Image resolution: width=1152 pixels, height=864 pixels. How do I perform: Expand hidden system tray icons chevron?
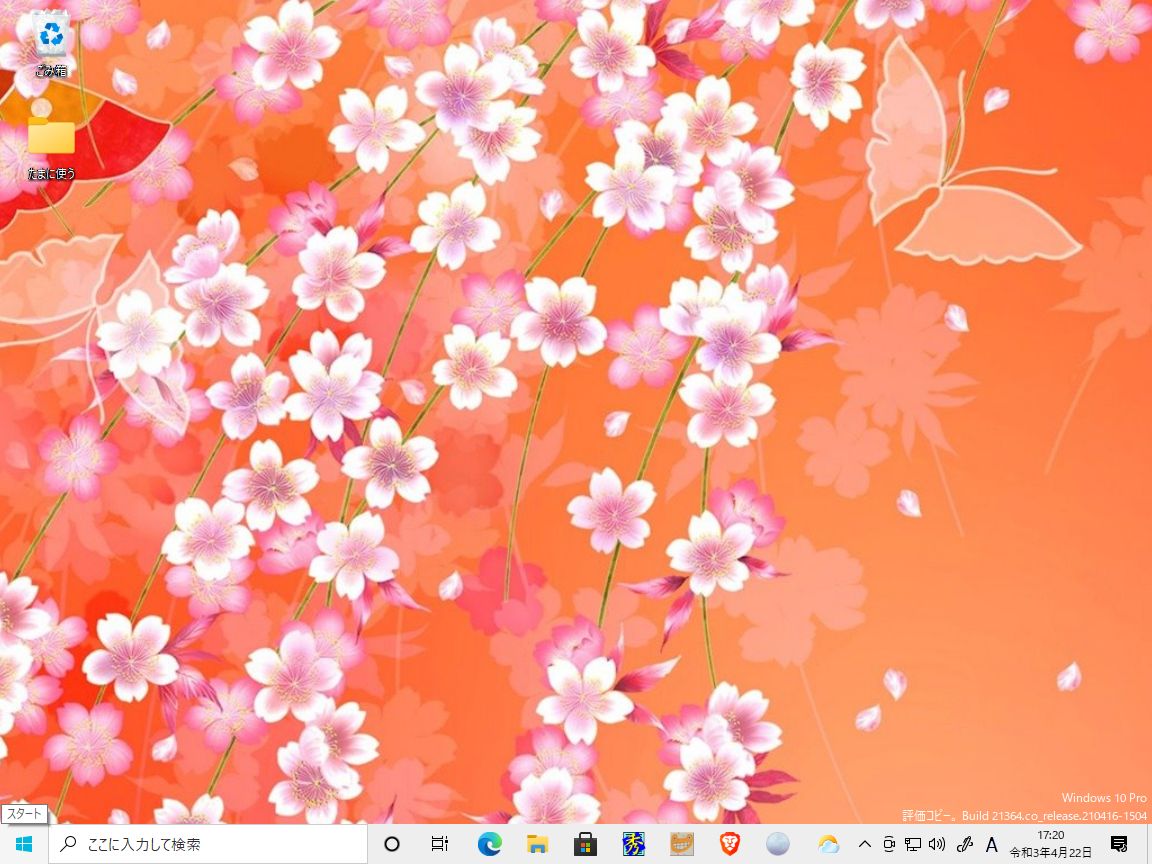[x=865, y=845]
